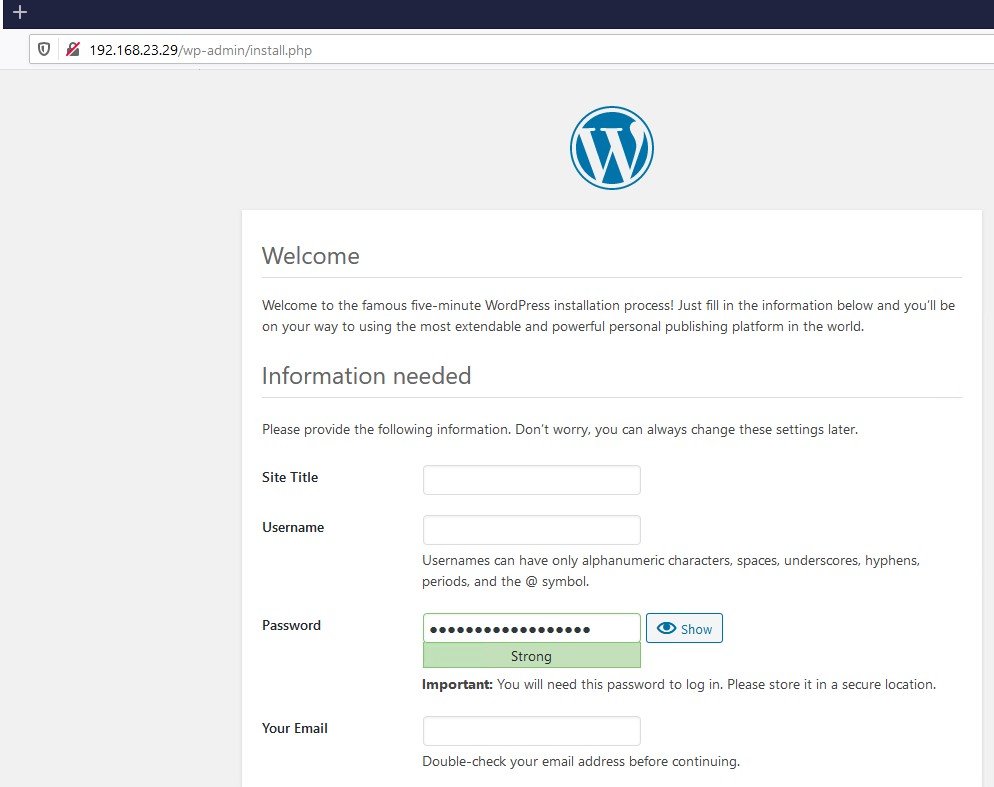The image size is (994, 787).
Task: Focus the Site Title input field
Action: click(x=531, y=479)
